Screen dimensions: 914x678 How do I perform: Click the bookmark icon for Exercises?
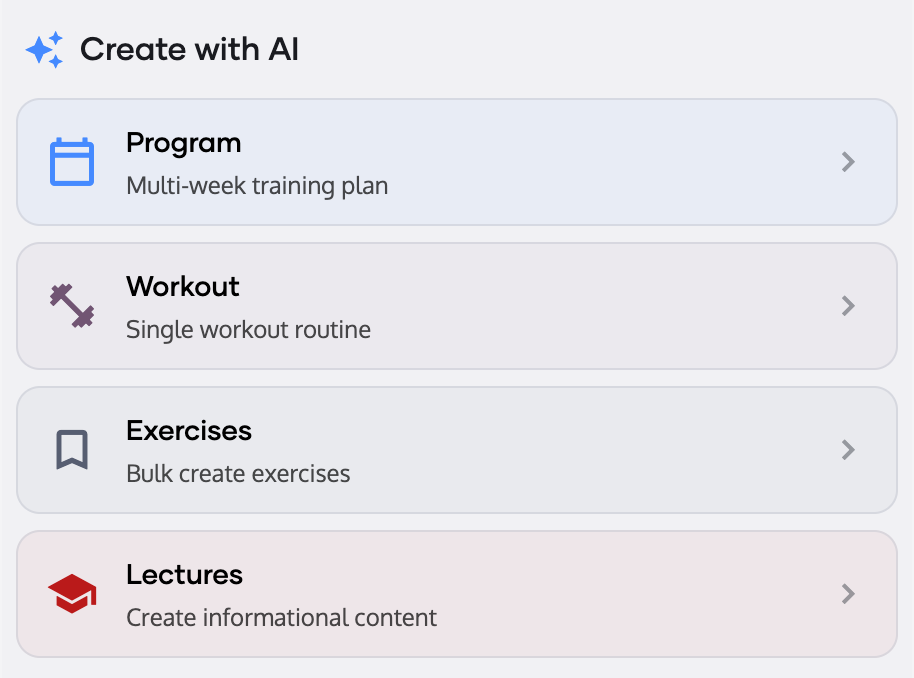(x=72, y=450)
